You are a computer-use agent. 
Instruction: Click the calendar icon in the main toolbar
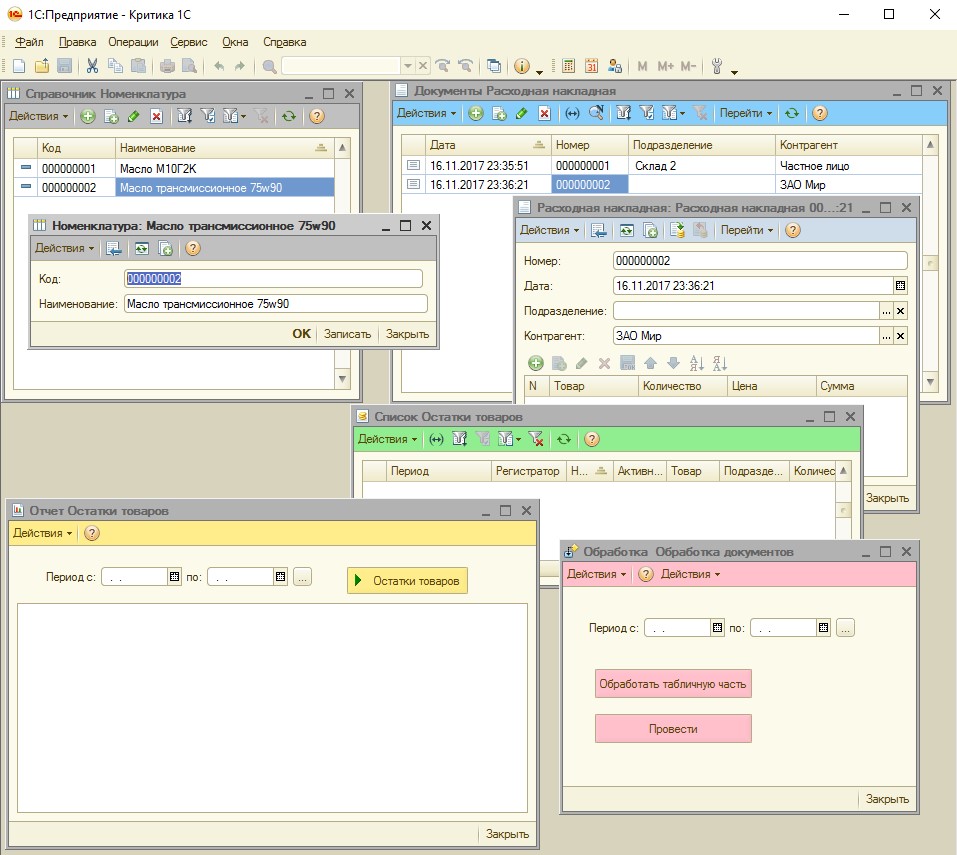(591, 66)
